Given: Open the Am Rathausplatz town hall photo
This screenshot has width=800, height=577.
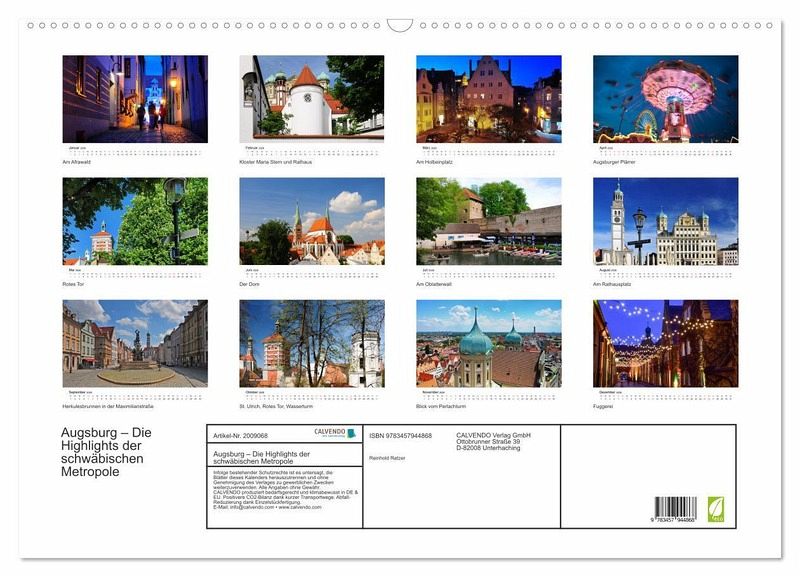Looking at the screenshot, I should click(666, 221).
